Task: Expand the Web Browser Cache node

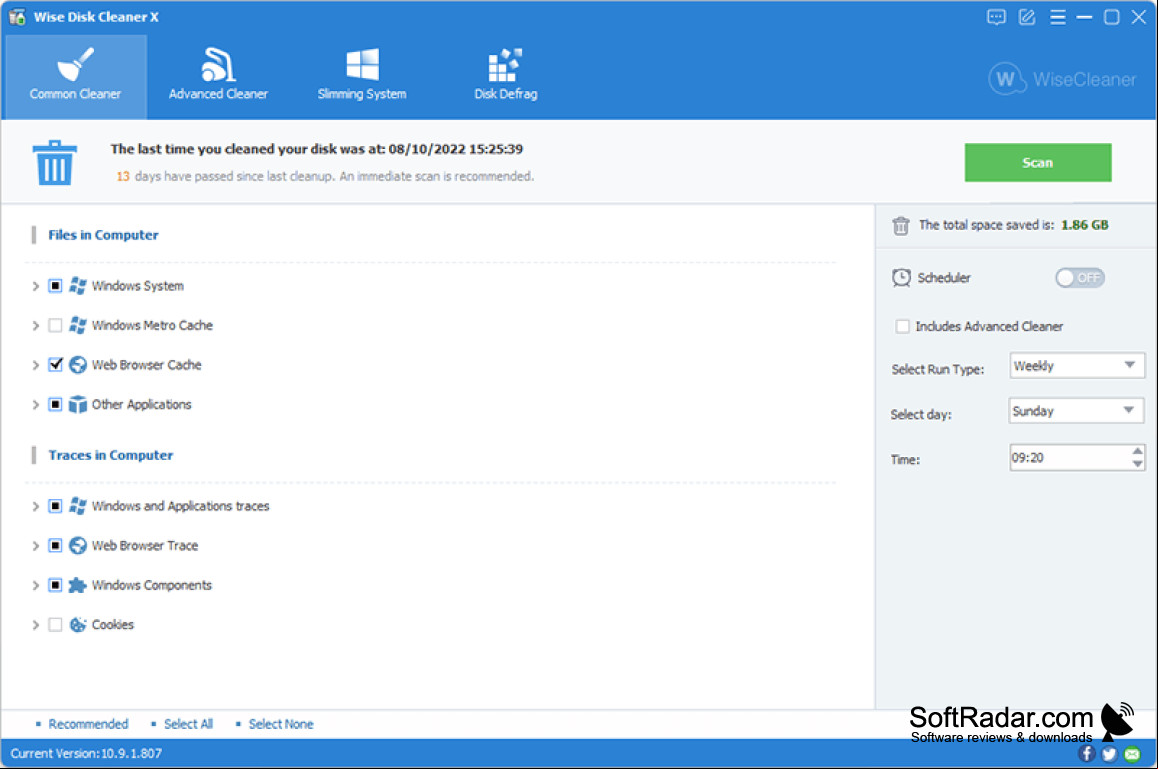Action: (35, 365)
